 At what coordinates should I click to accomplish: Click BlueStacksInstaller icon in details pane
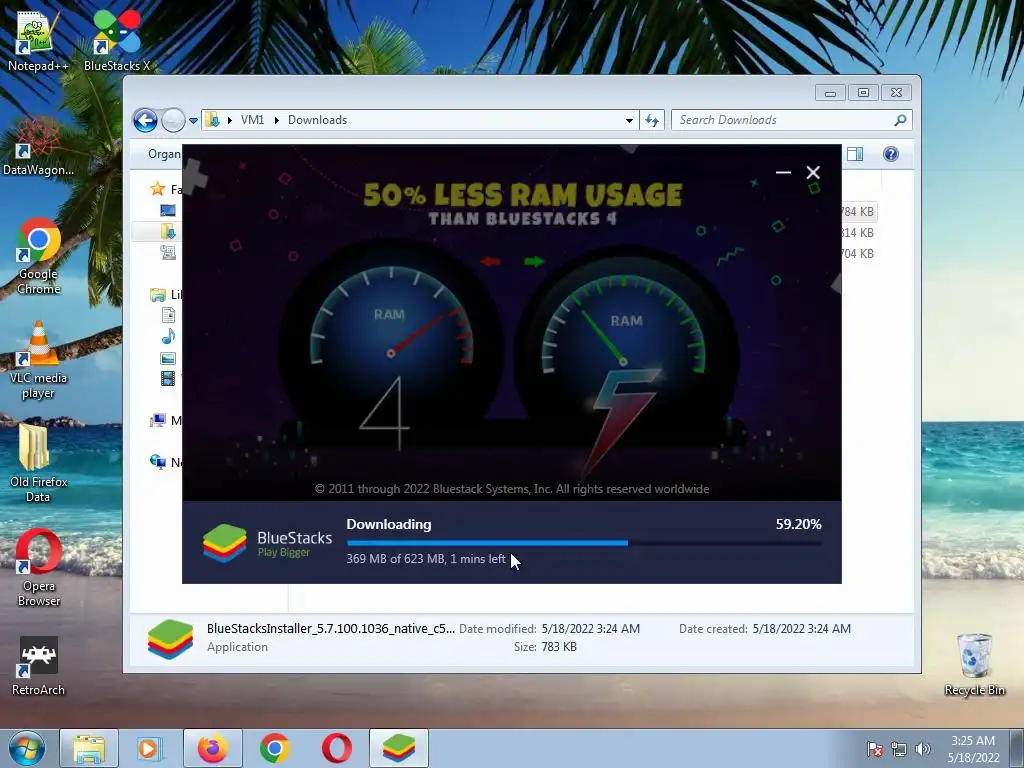tap(170, 639)
